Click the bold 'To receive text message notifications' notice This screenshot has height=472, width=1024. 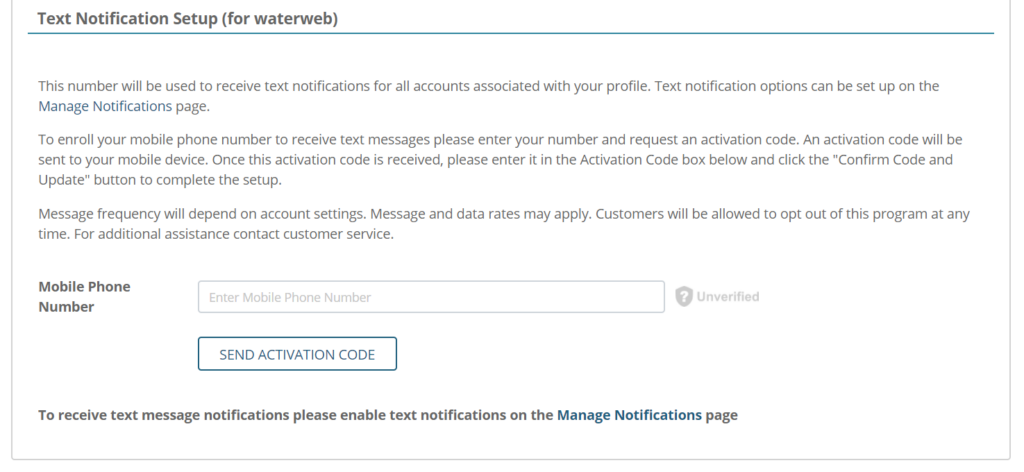pyautogui.click(x=295, y=414)
